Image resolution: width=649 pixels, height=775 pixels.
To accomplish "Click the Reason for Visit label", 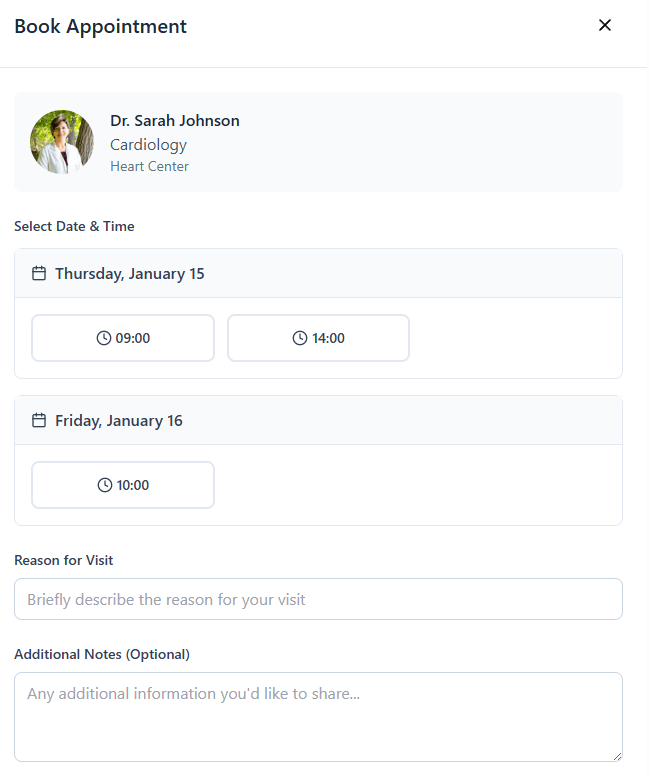I will click(64, 560).
